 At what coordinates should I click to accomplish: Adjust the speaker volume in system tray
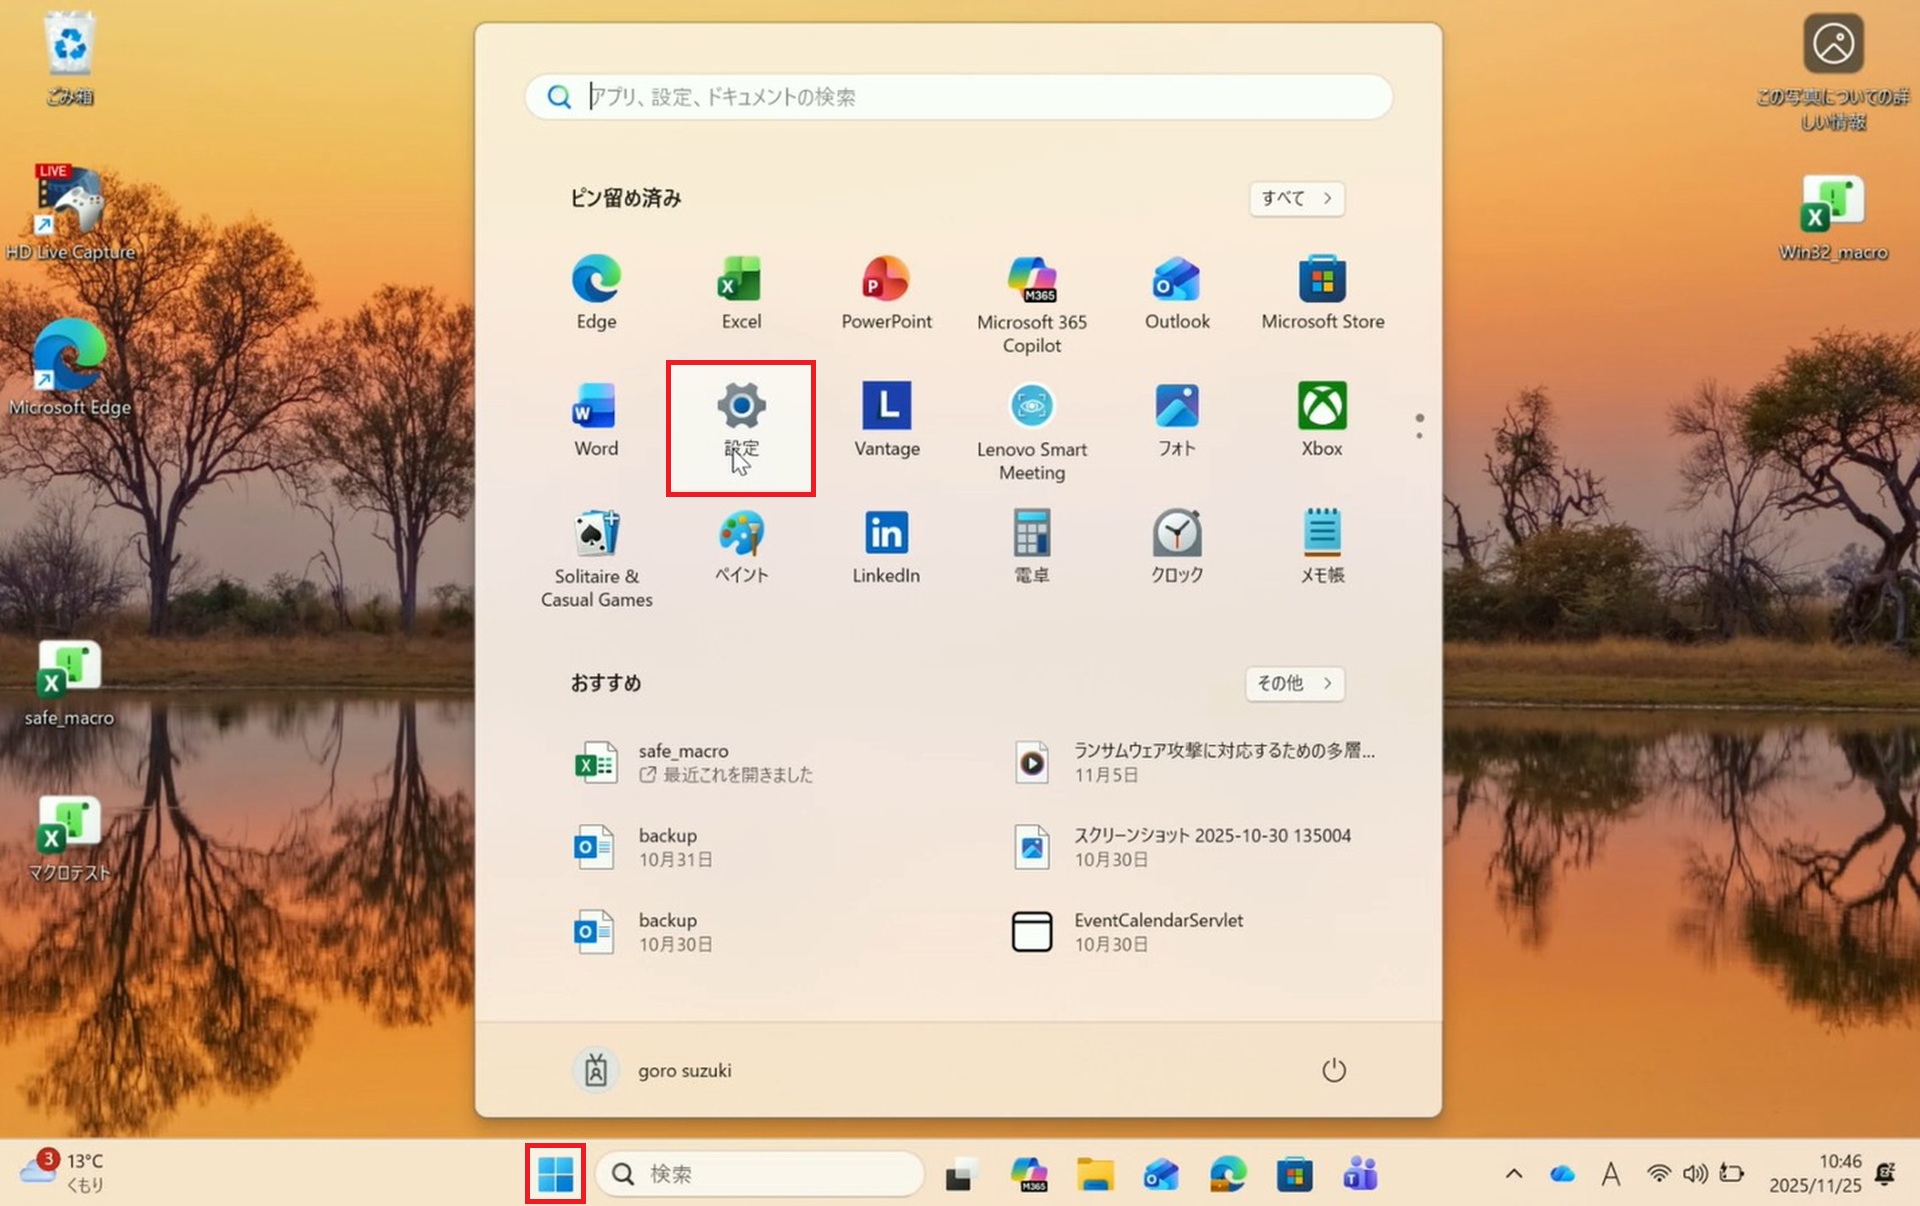pos(1694,1174)
